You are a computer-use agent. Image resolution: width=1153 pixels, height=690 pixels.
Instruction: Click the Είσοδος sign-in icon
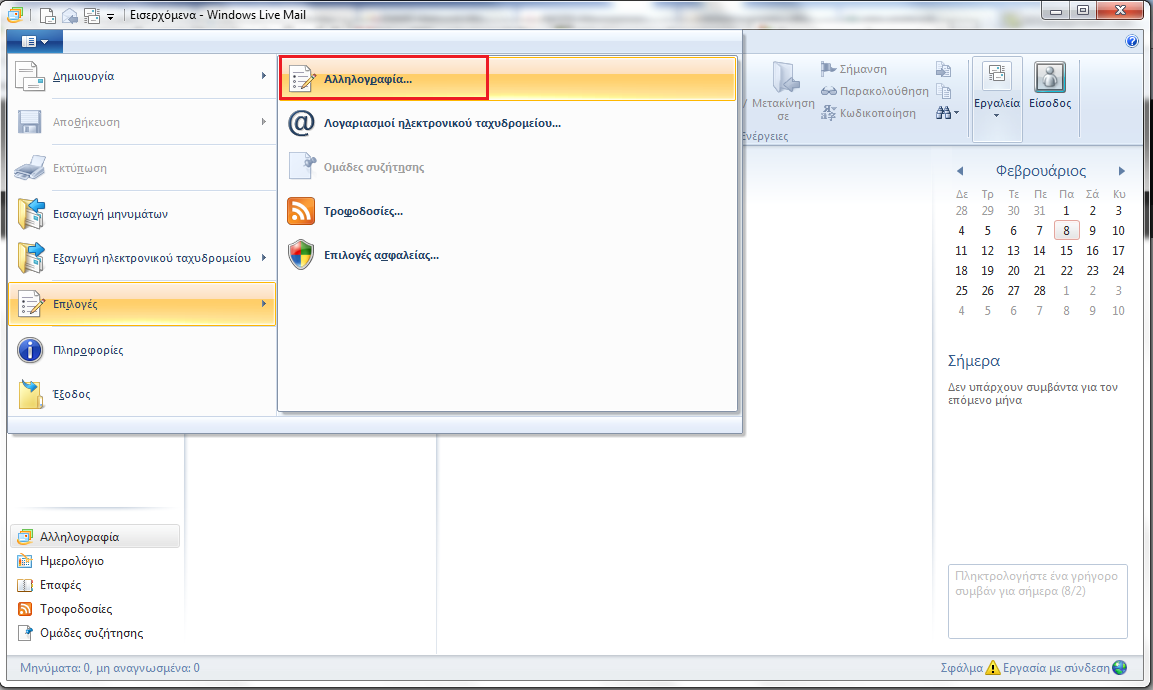1049,77
